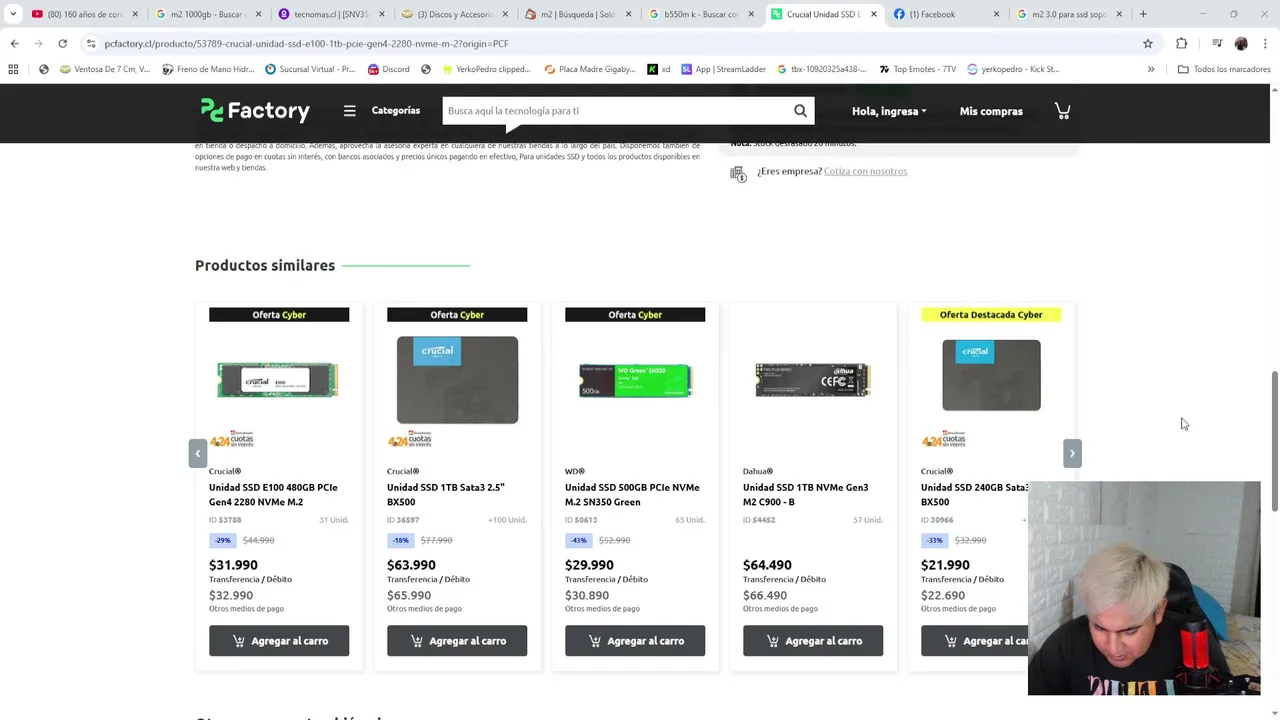Open yerkopedro Kick bookmark
Viewport: 1280px width, 720px height.
pos(1012,69)
